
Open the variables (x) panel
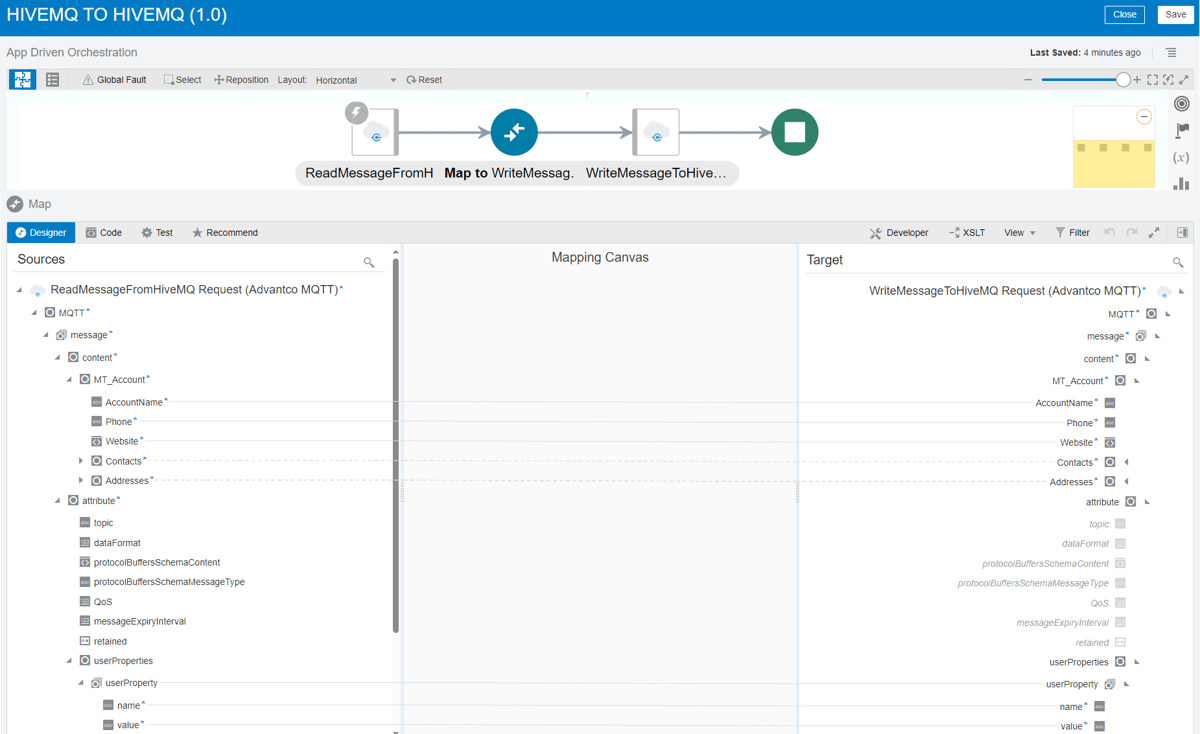pyautogui.click(x=1182, y=157)
